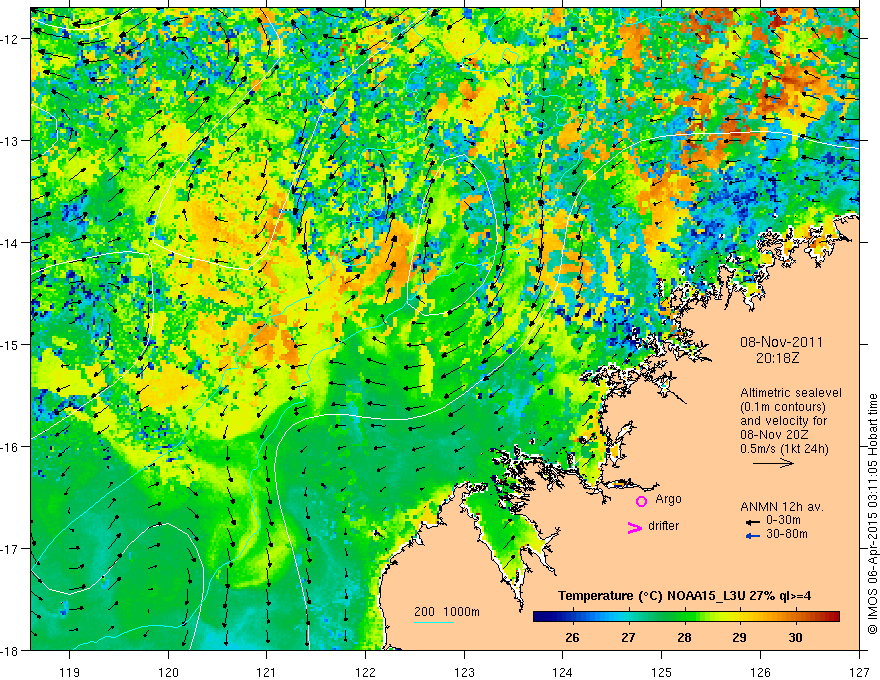Screen dimensions: 880x680
Task: Click the IMOS copyright timestamp text
Action: (x=872, y=513)
